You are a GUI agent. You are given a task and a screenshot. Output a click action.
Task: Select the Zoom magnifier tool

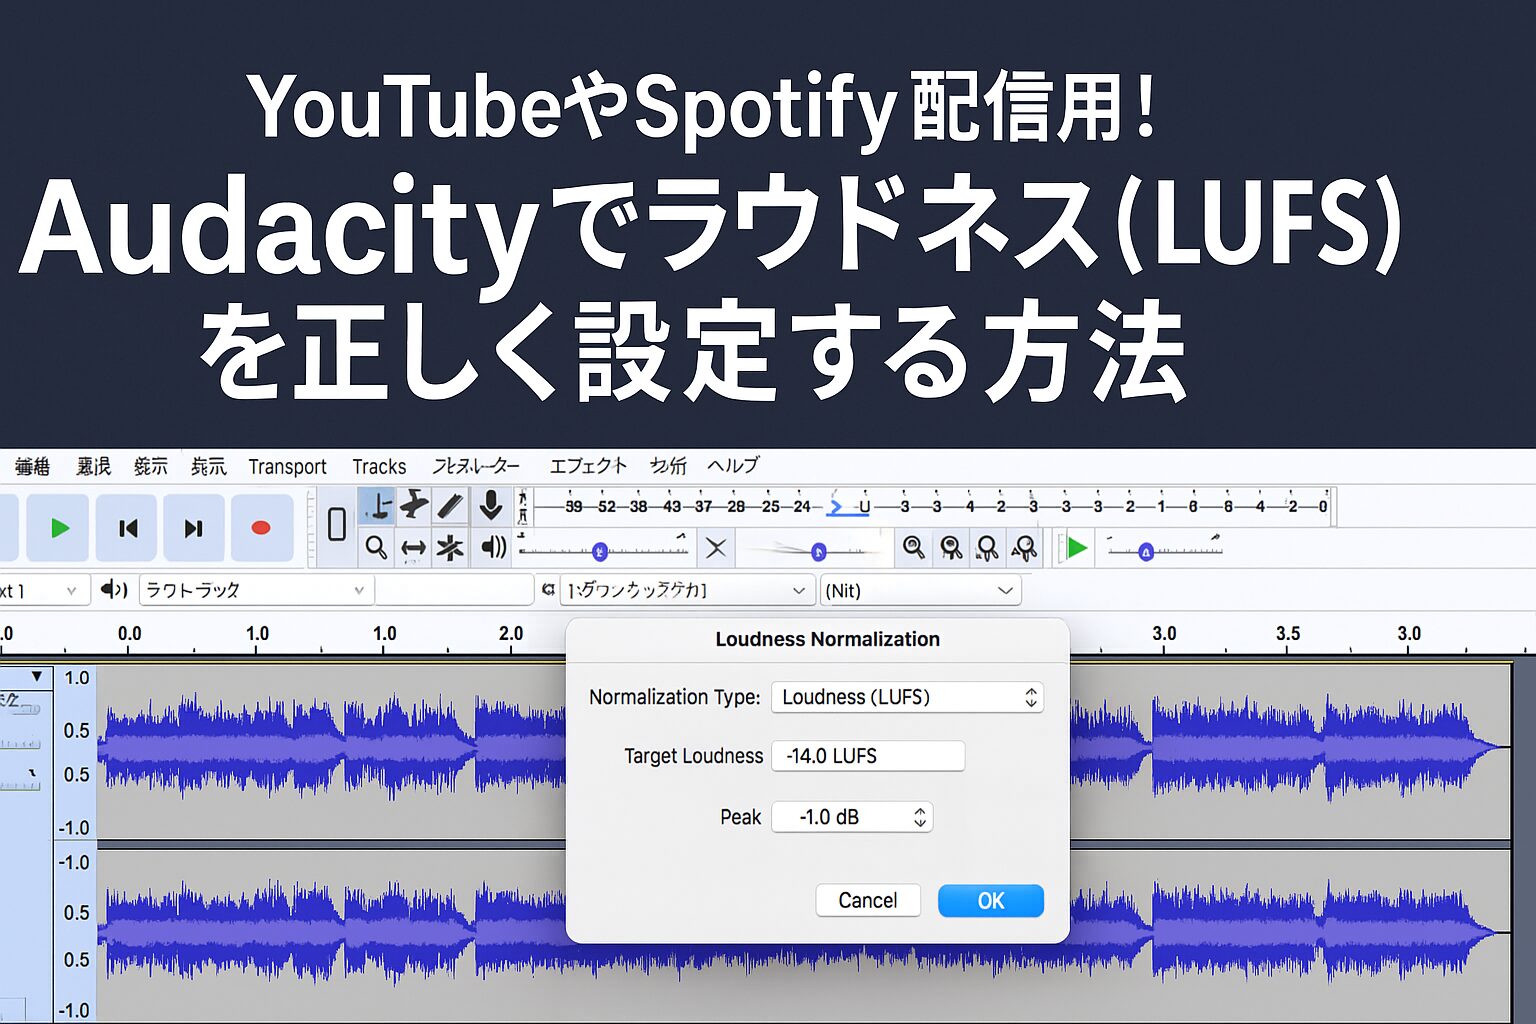(376, 547)
